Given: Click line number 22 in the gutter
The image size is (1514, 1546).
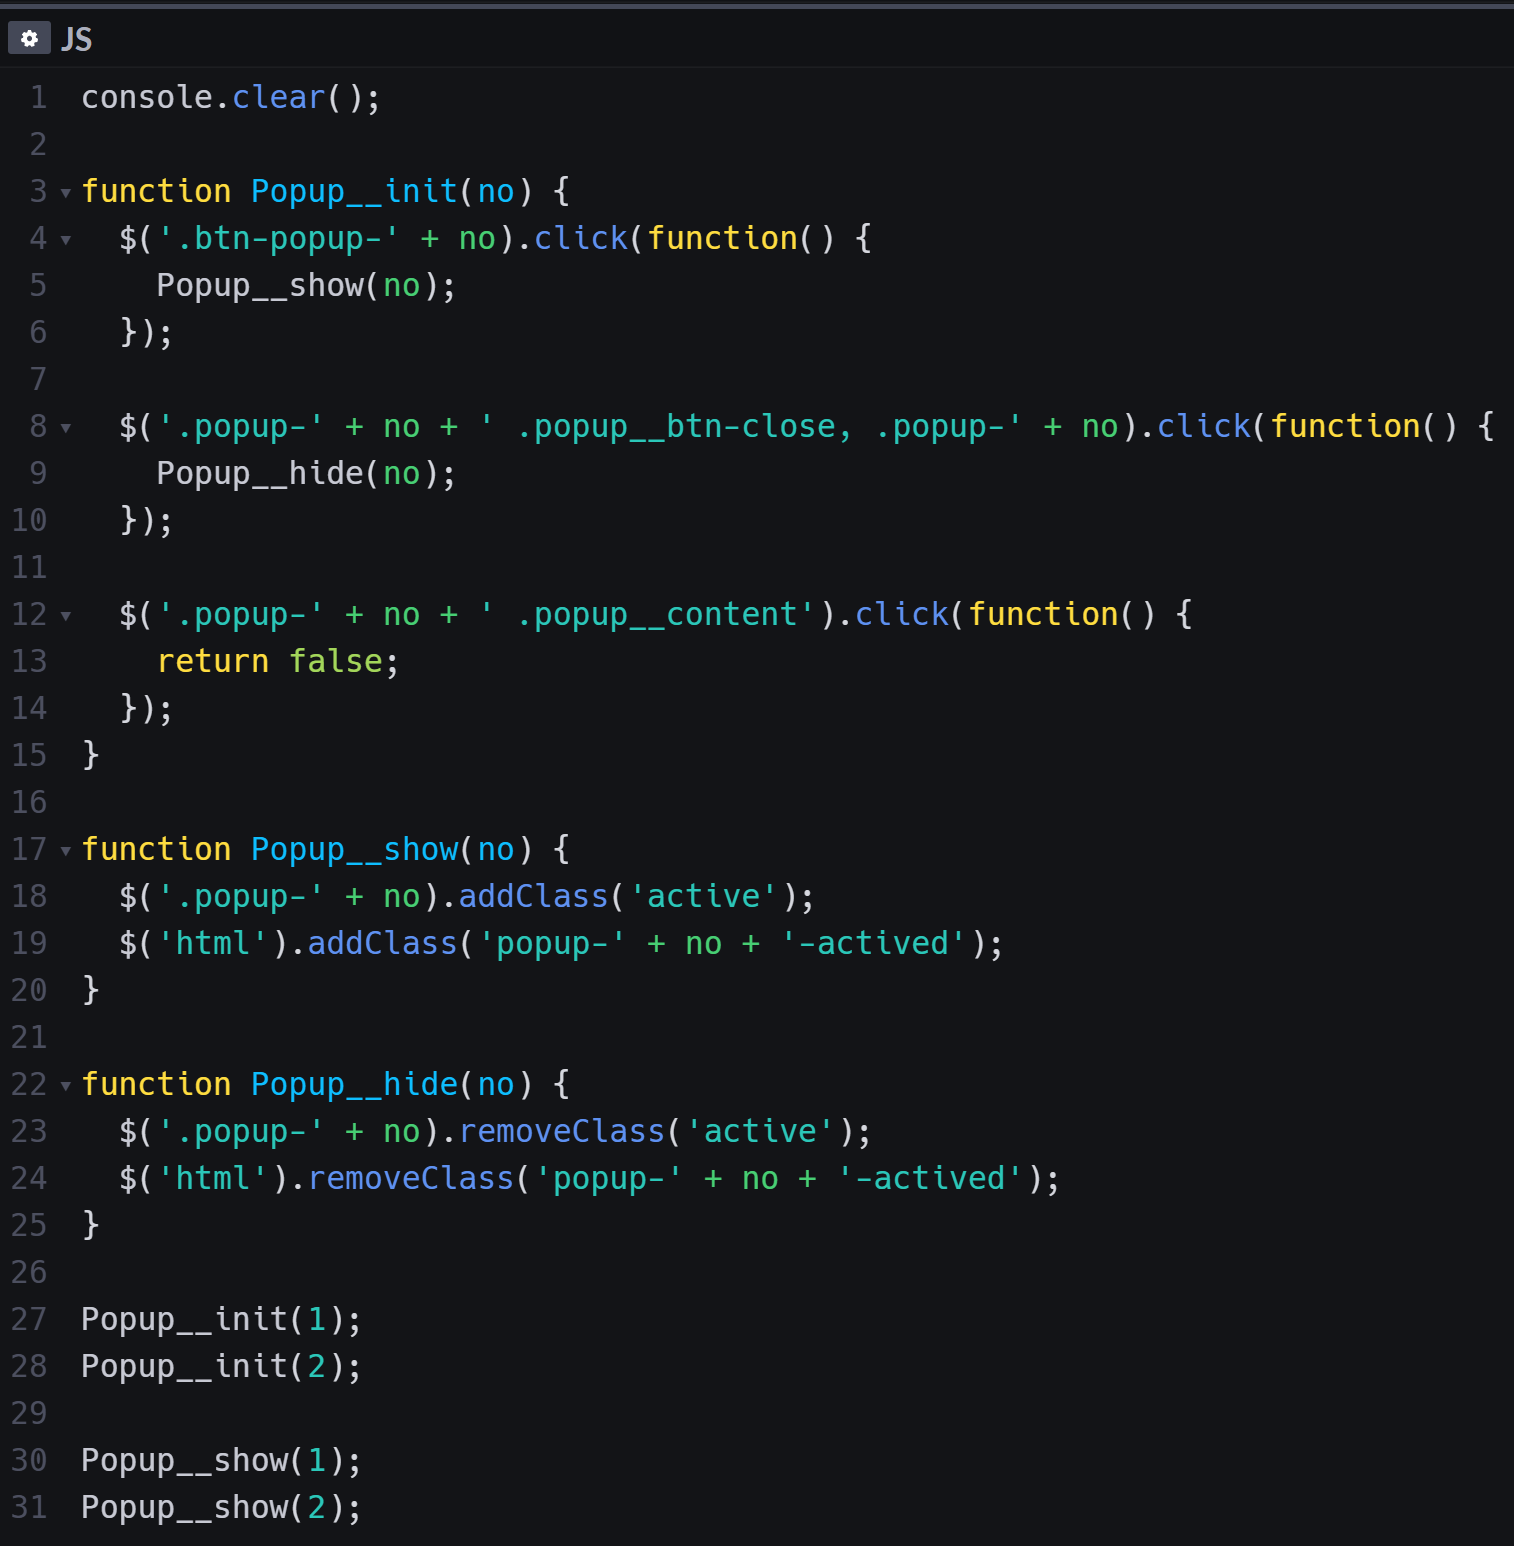Looking at the screenshot, I should [x=29, y=1084].
